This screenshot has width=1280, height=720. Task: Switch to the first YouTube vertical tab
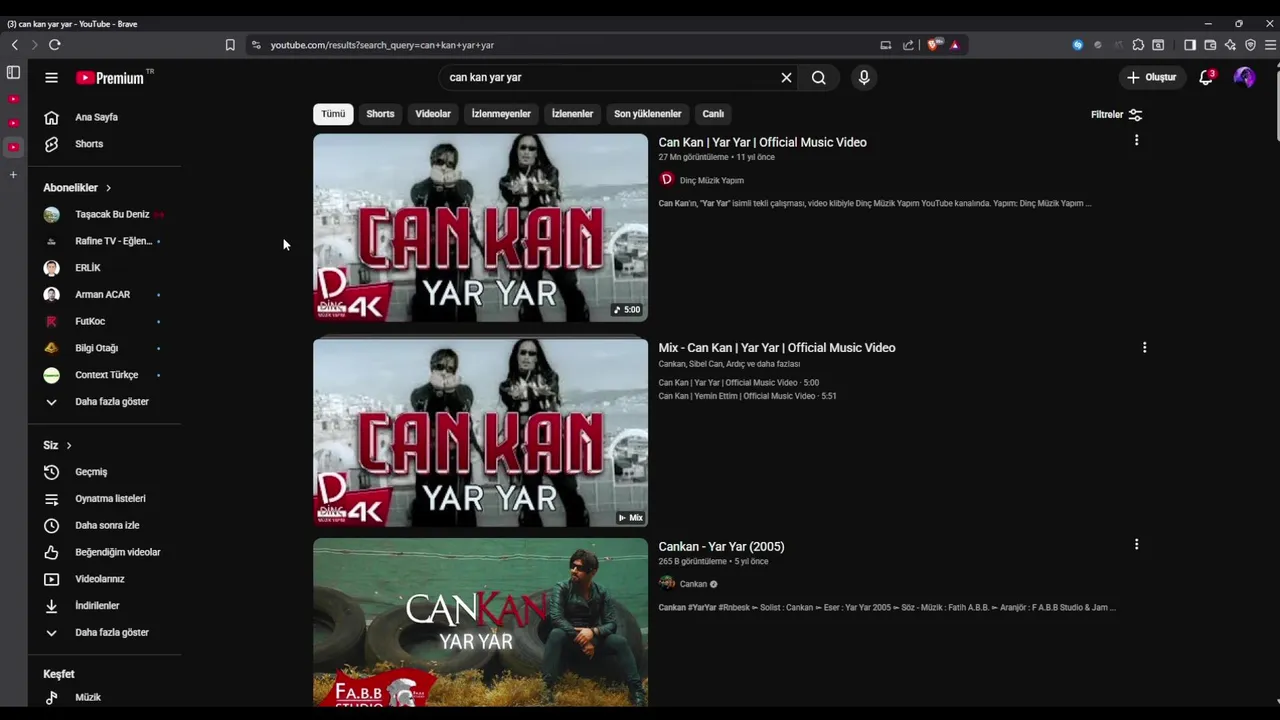13,99
